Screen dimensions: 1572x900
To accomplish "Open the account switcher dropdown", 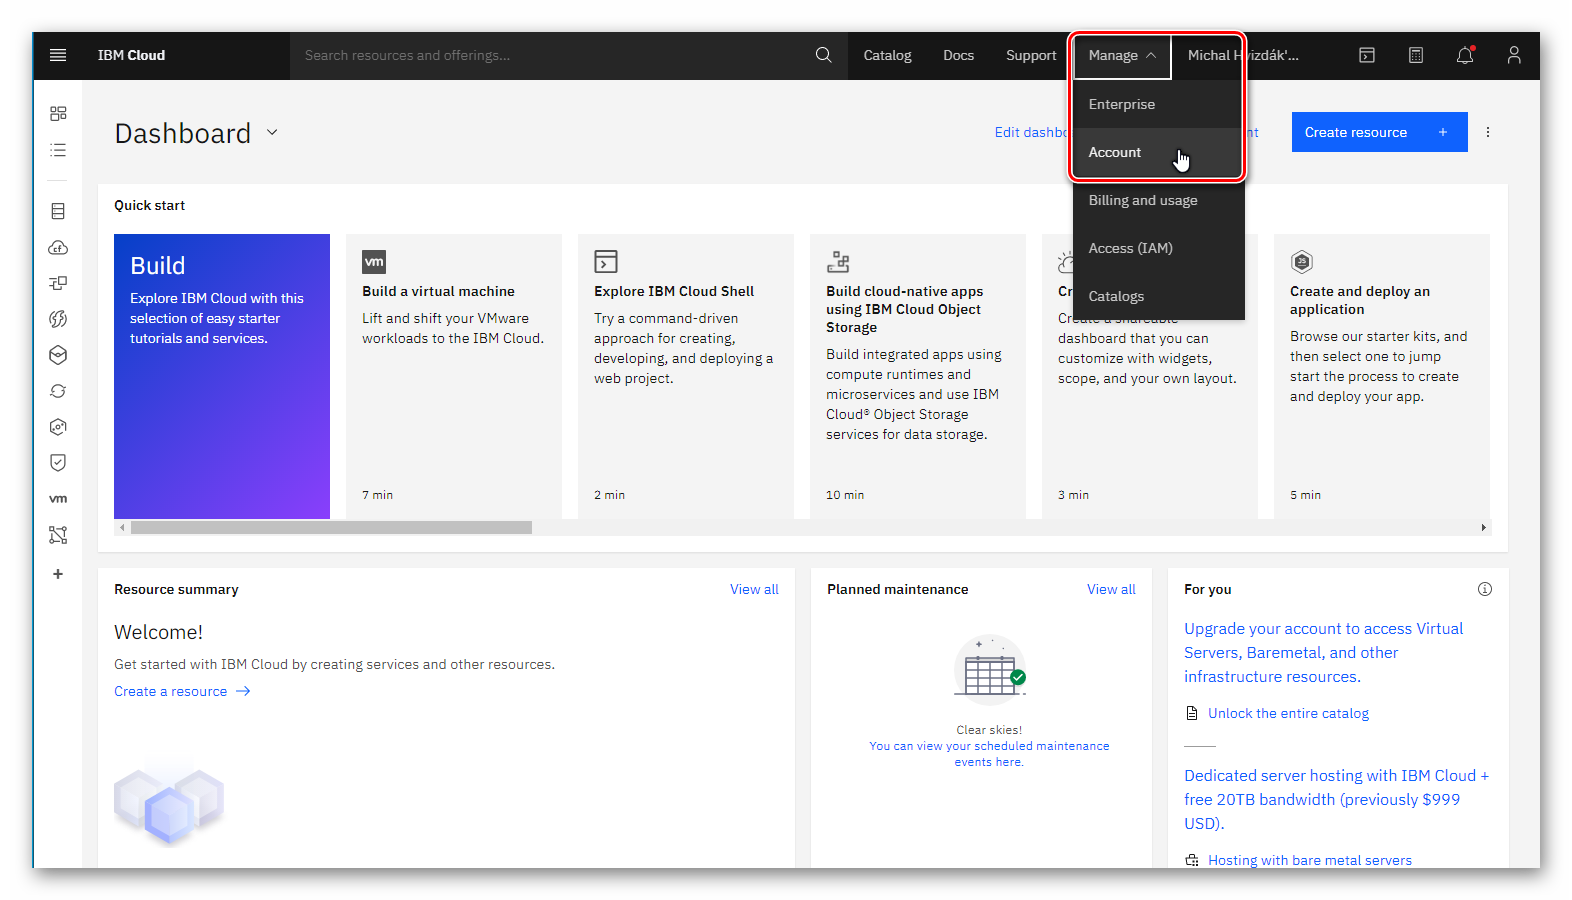I will coord(1243,55).
